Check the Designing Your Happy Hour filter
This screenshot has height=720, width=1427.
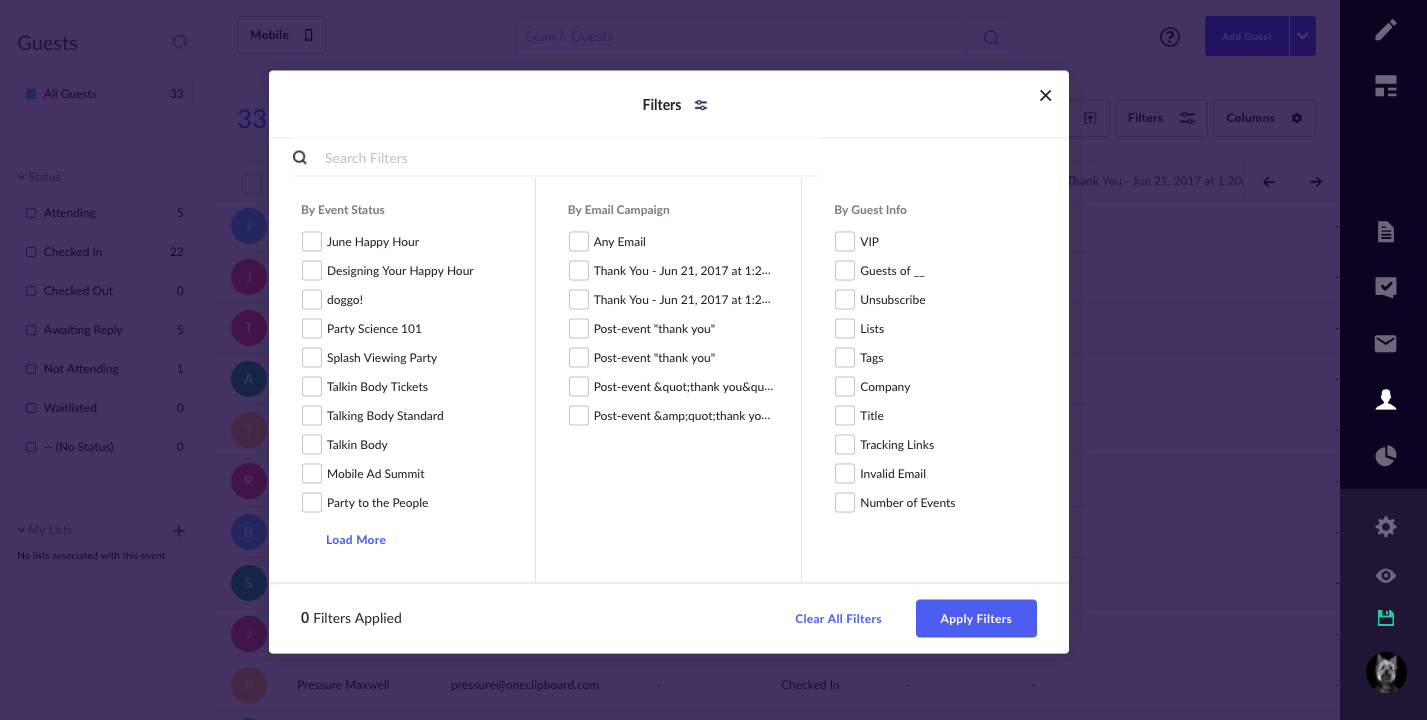pos(312,271)
